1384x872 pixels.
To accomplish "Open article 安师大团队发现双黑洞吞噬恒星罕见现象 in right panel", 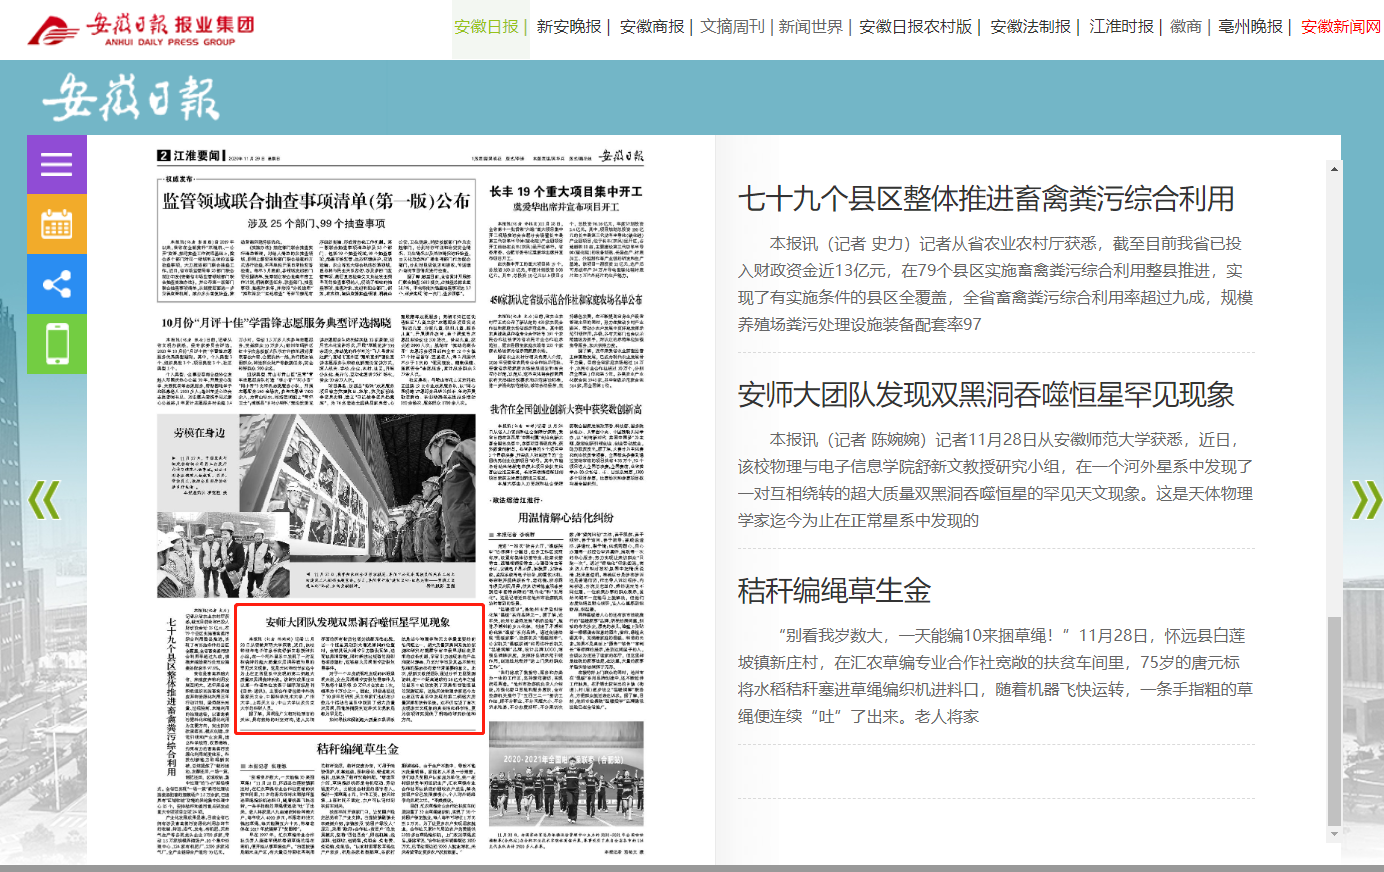I will pyautogui.click(x=986, y=395).
